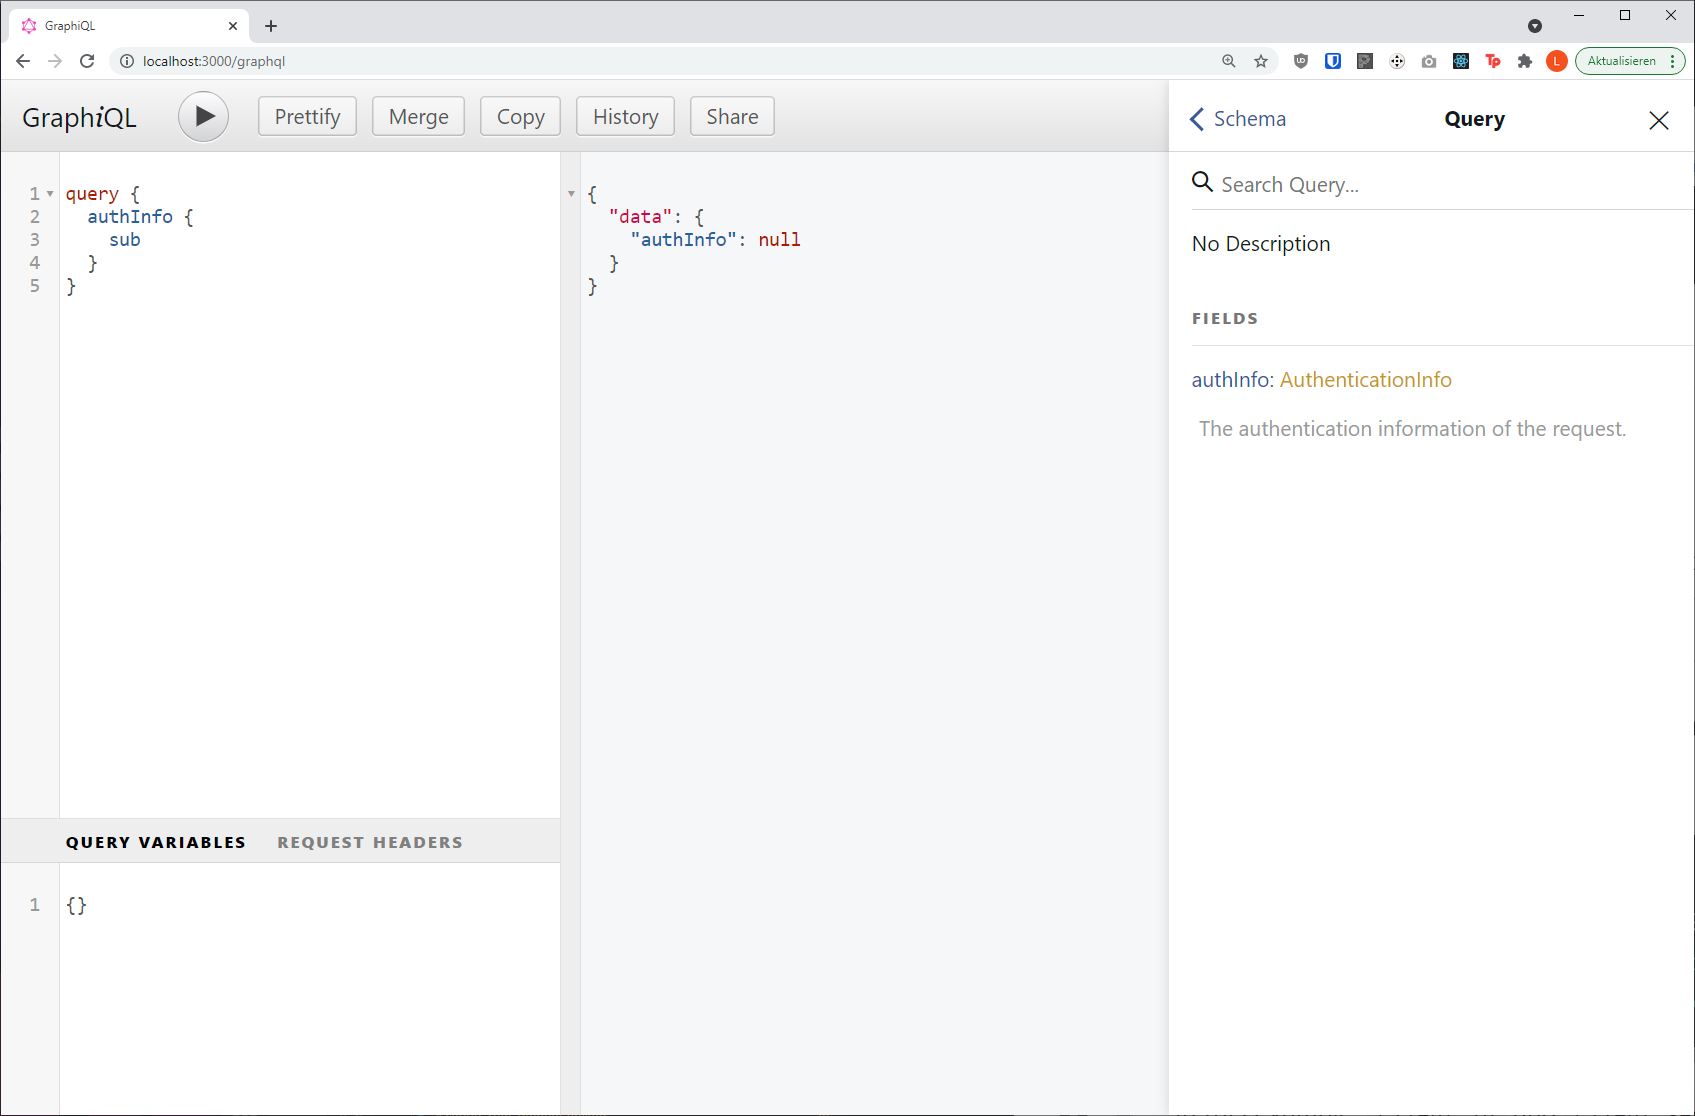Click the orange profile avatar icon
The image size is (1695, 1116).
click(1556, 61)
